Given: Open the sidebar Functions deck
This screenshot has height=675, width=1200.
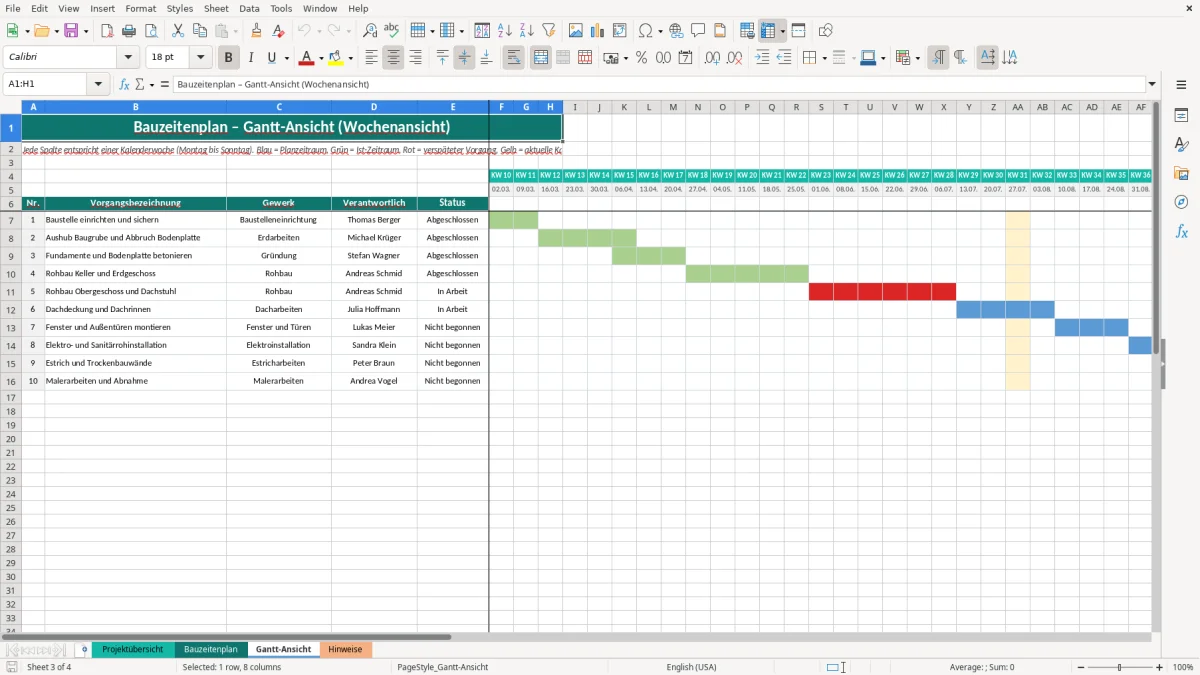Looking at the screenshot, I should (x=1181, y=231).
